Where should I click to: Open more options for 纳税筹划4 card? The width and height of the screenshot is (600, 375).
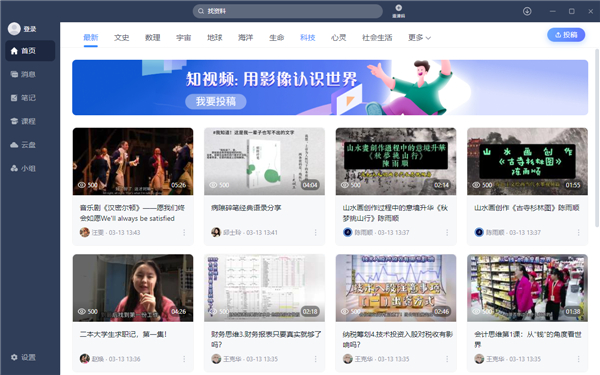(x=447, y=359)
